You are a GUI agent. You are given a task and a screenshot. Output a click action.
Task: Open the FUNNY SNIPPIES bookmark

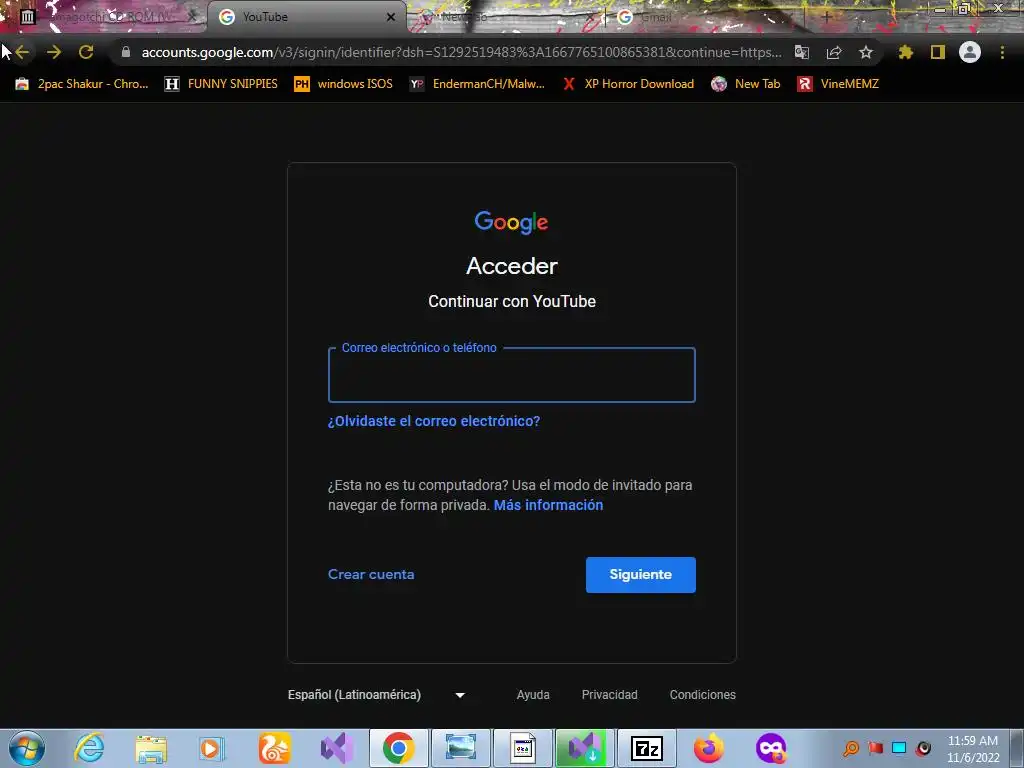click(x=221, y=84)
